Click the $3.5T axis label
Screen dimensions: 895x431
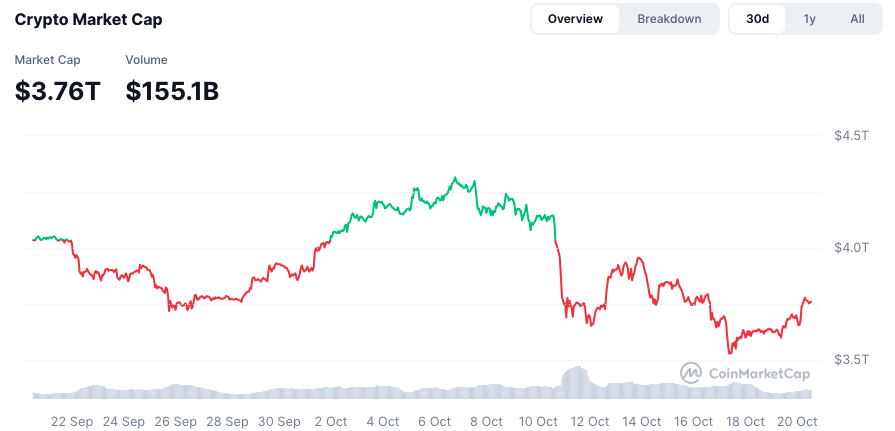851,359
